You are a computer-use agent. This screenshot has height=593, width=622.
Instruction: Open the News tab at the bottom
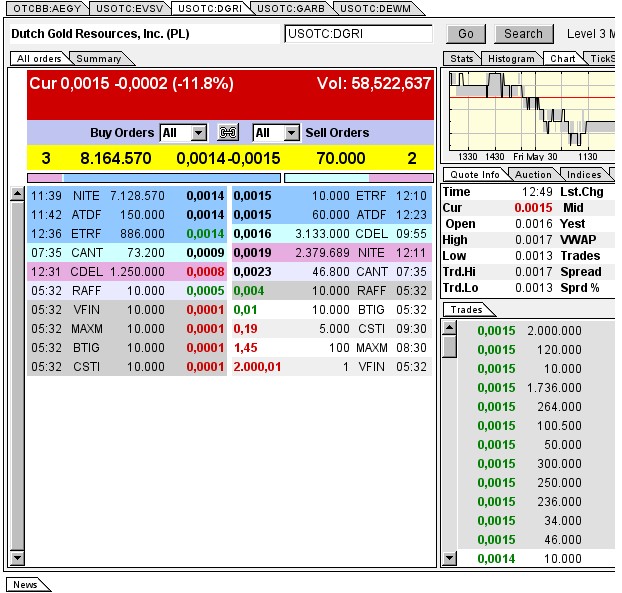(x=25, y=585)
